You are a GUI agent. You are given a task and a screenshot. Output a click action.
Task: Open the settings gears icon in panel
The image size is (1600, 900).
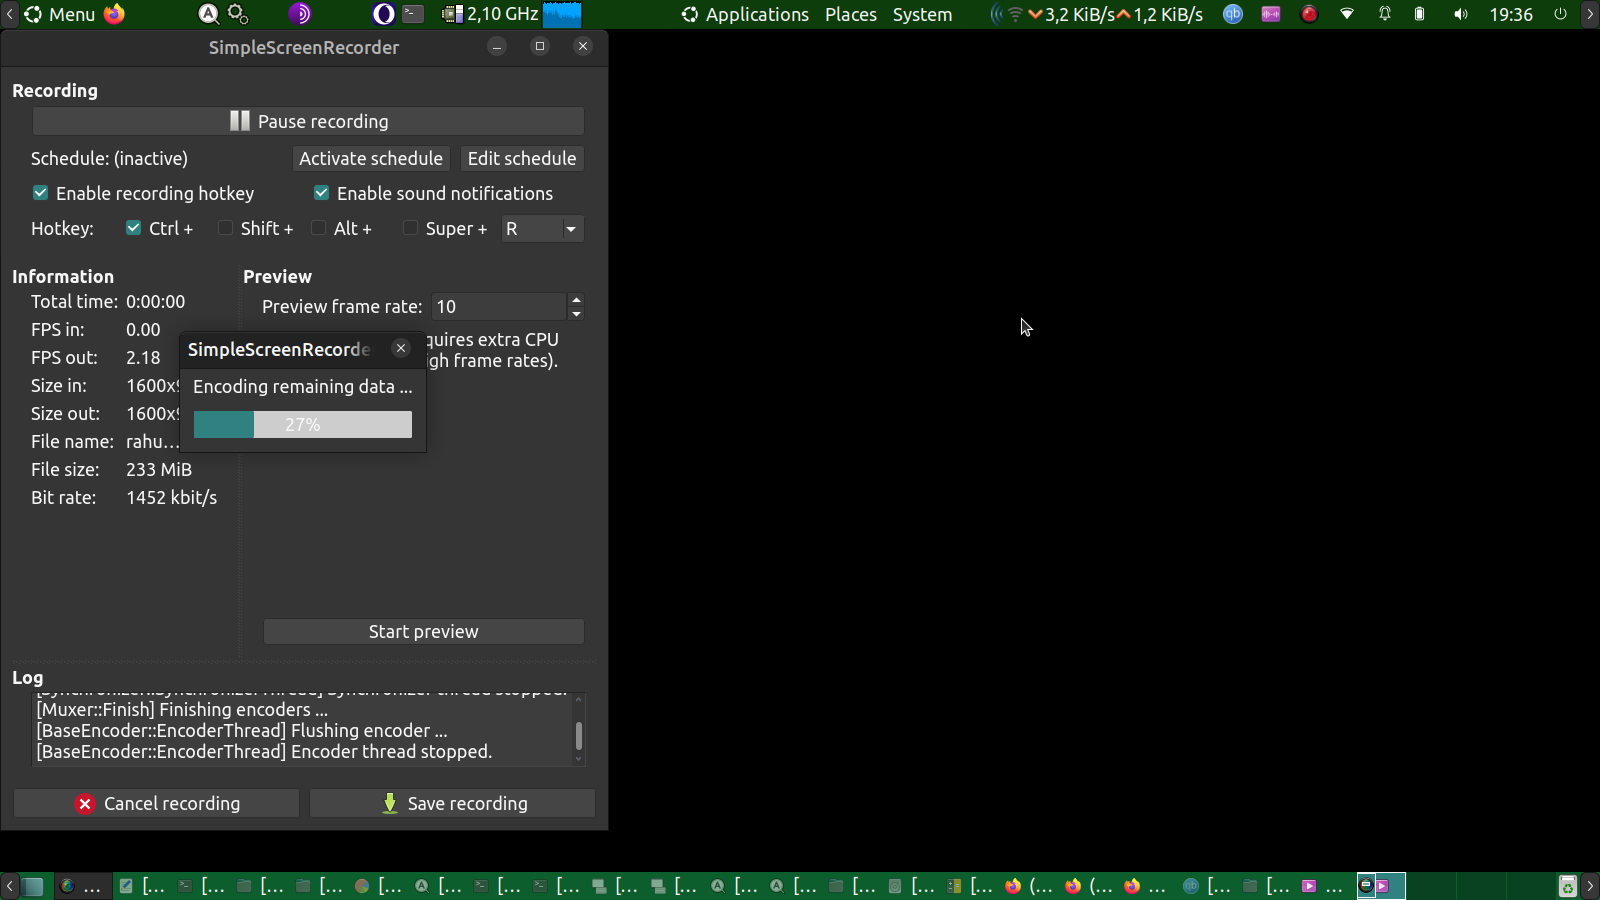coord(238,14)
